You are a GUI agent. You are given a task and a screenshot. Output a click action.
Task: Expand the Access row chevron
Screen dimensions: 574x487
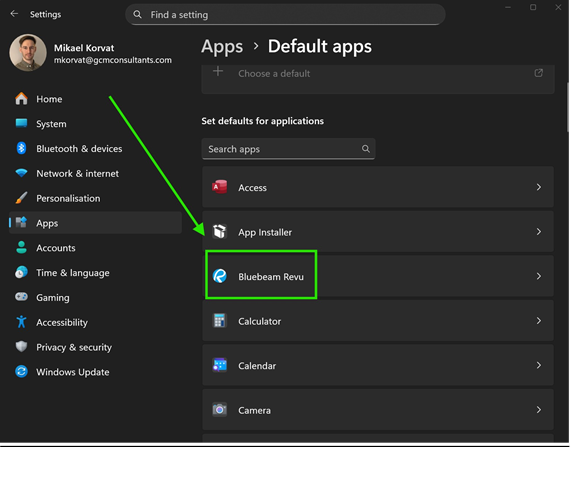point(538,187)
